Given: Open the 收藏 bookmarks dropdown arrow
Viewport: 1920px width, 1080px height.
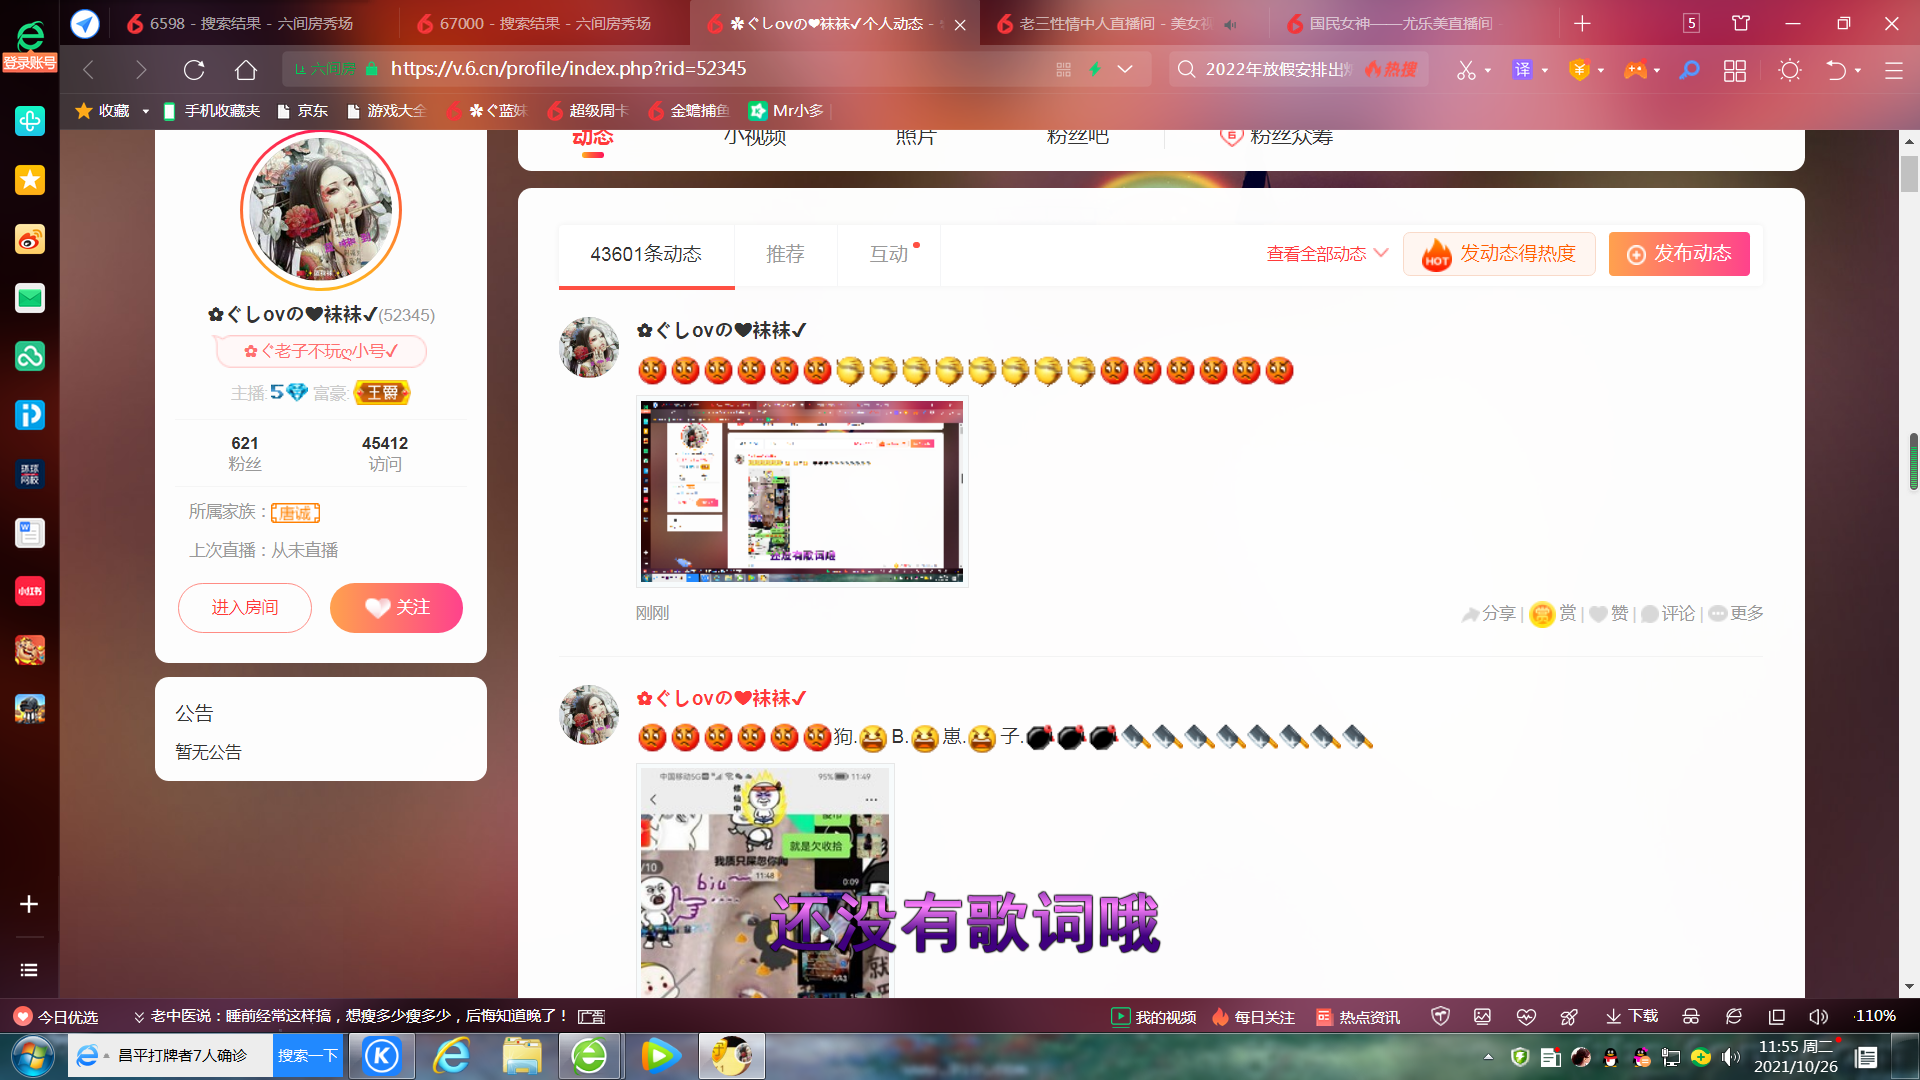Looking at the screenshot, I should tap(146, 111).
